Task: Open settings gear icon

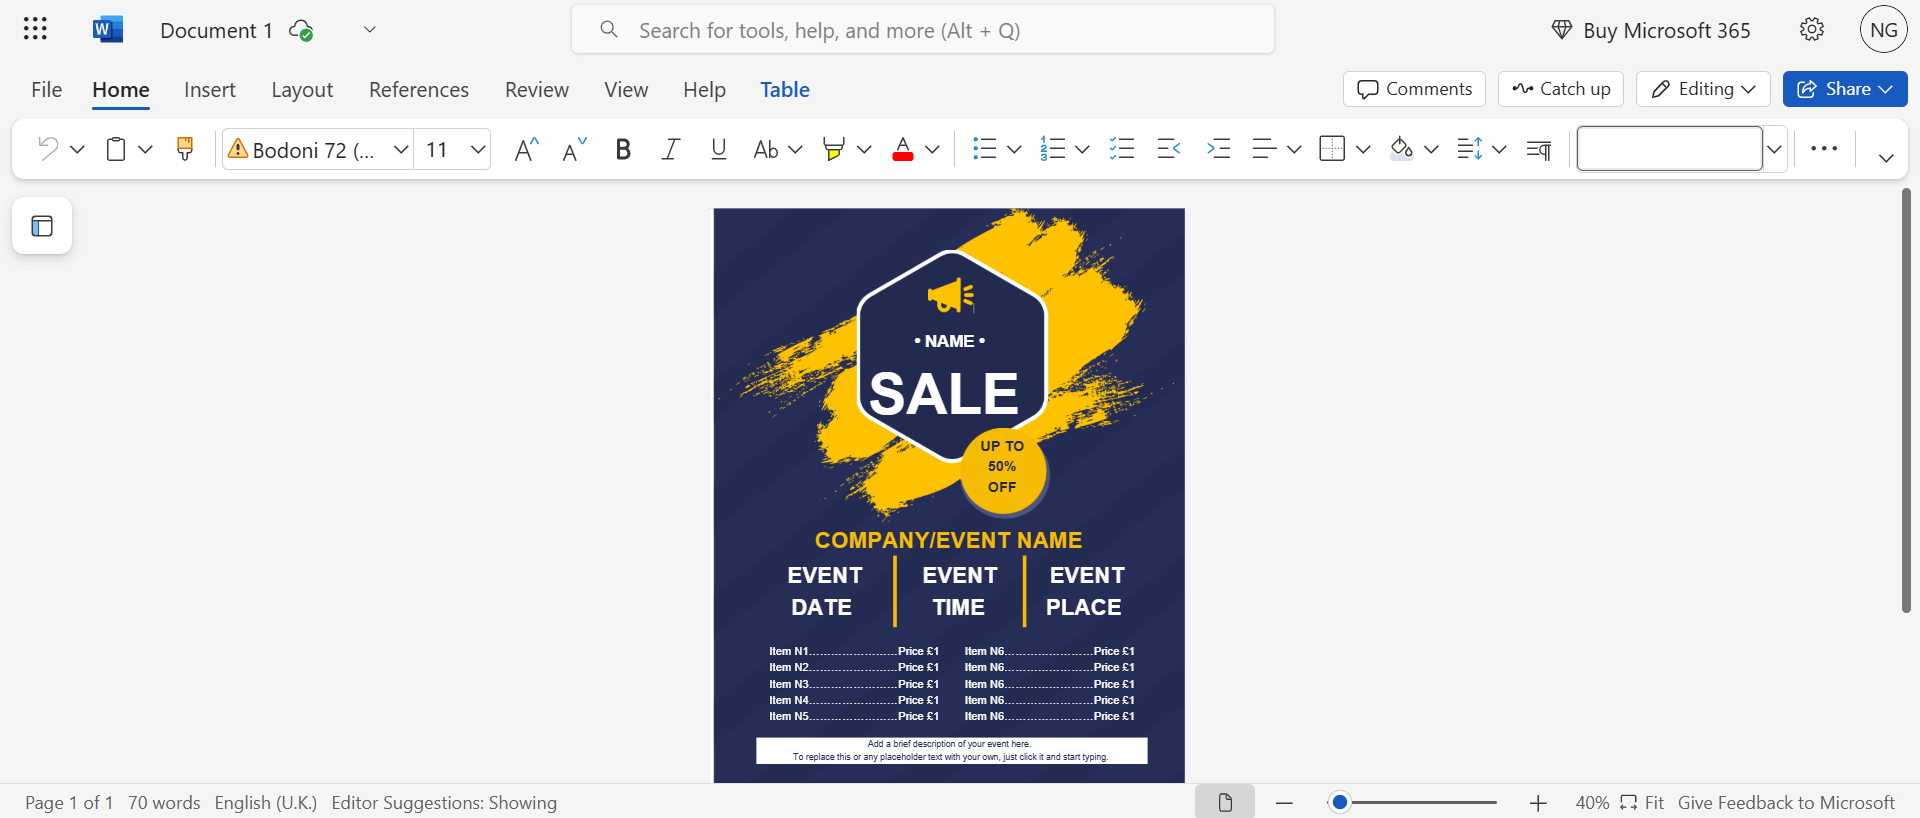Action: pyautogui.click(x=1812, y=30)
